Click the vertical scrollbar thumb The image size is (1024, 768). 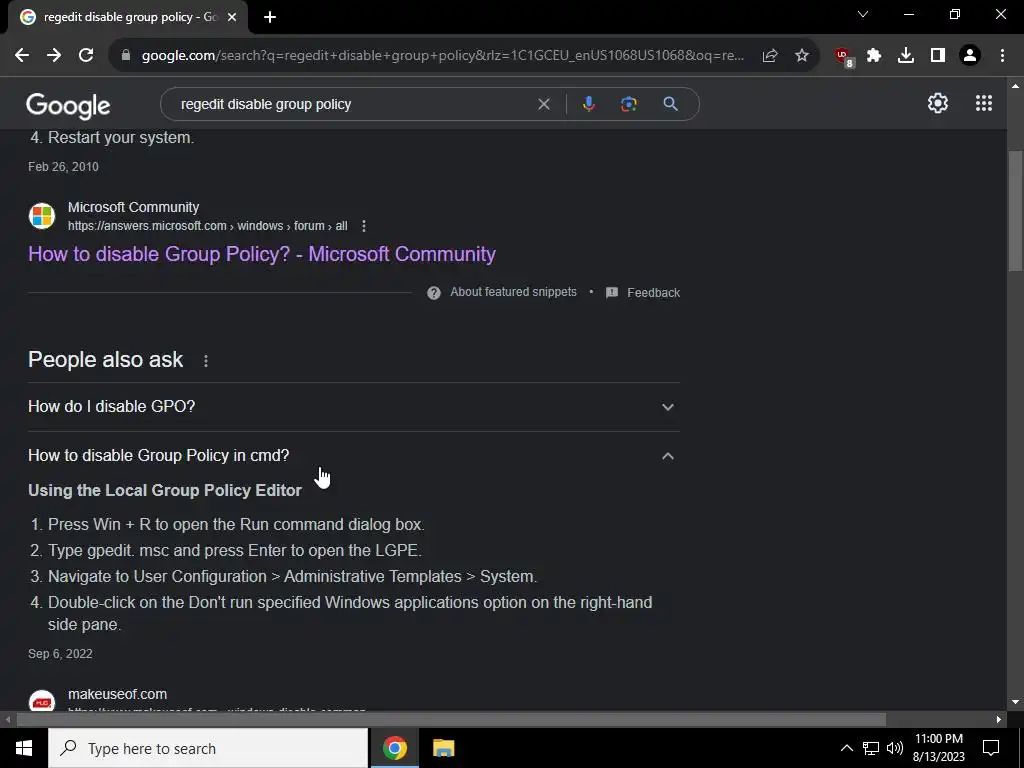pyautogui.click(x=1015, y=210)
